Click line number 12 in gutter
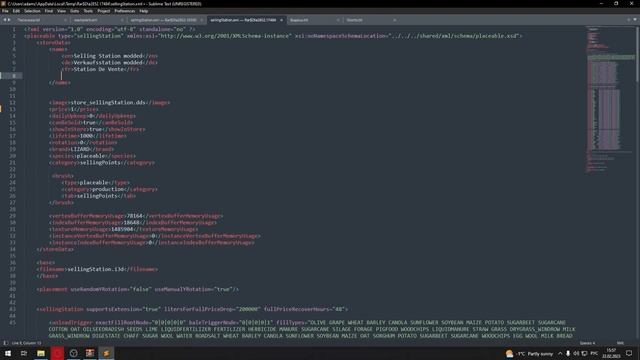 pos(12,102)
